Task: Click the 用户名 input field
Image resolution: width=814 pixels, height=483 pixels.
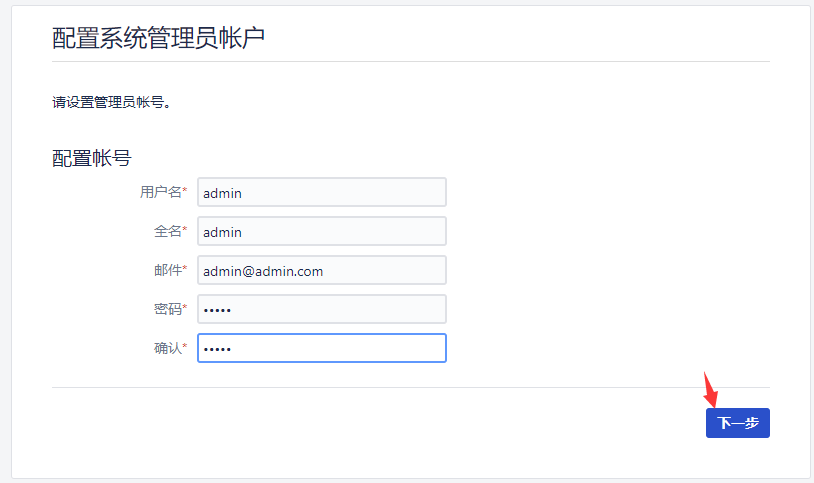Action: coord(321,192)
